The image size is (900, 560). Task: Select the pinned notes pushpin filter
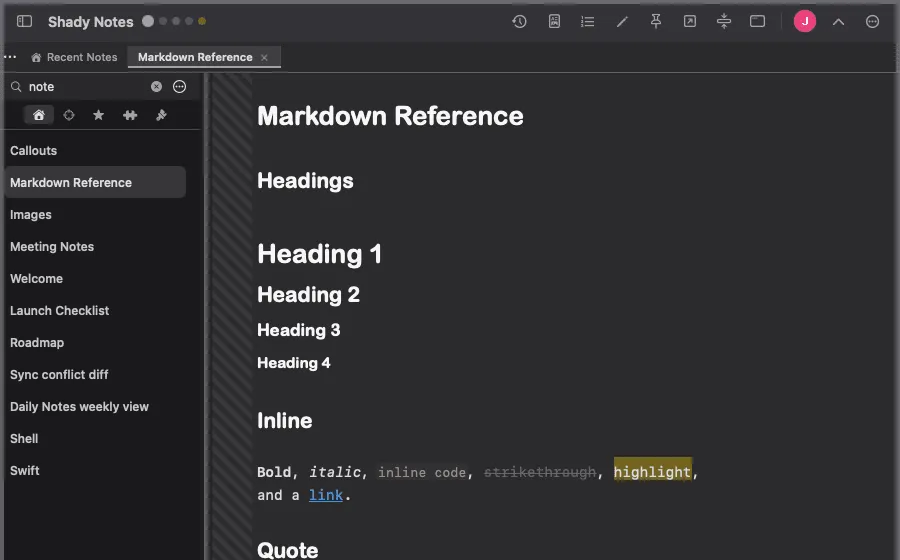coord(161,115)
